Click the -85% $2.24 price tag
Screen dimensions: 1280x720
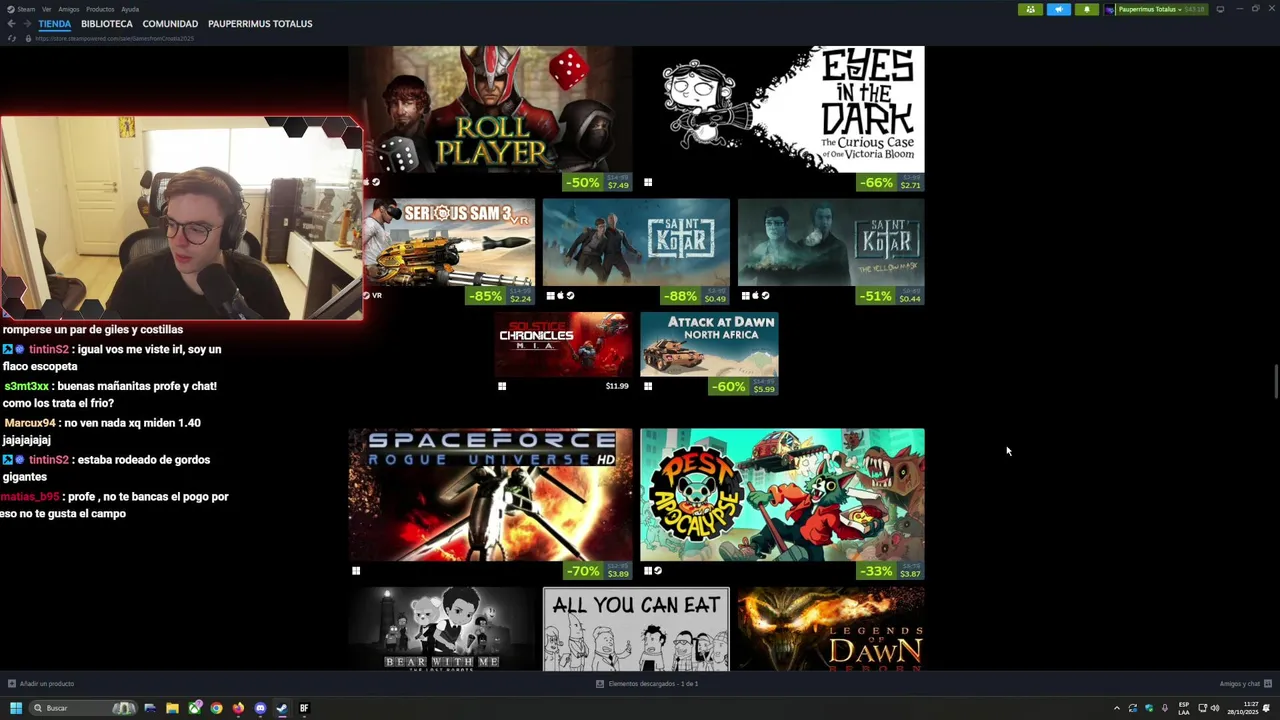tap(501, 296)
